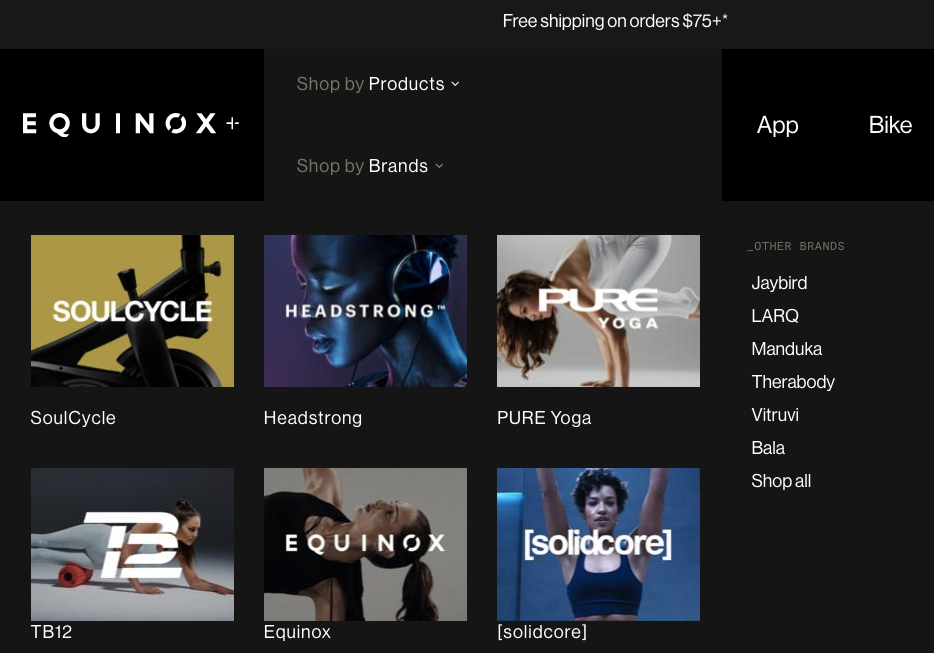The width and height of the screenshot is (934, 653).
Task: Select LARQ under Other Brands
Action: [x=775, y=316]
